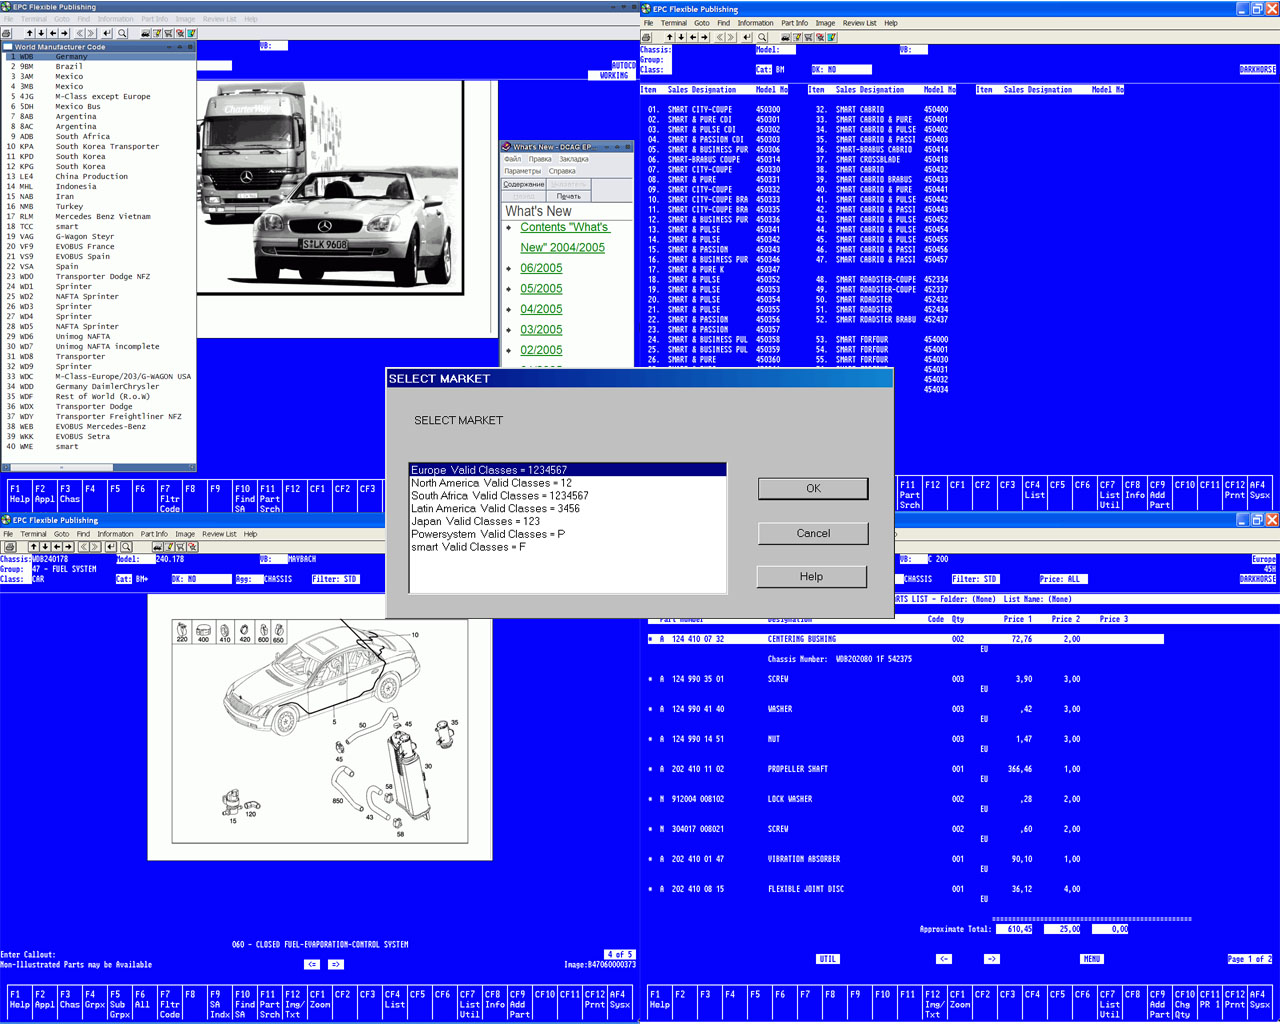Viewport: 1280px width, 1024px height.
Task: Open the 06/2005 What's New link
Action: click(541, 268)
